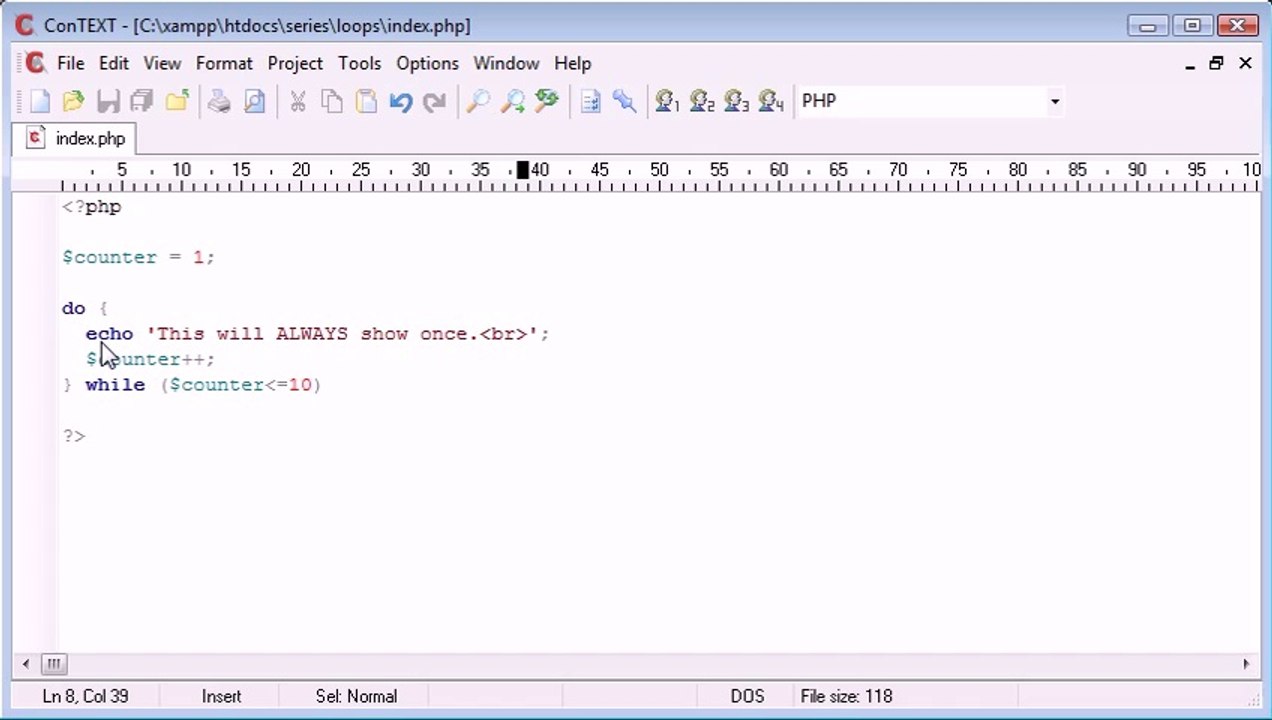Click the 'do {' code line

coord(85,308)
